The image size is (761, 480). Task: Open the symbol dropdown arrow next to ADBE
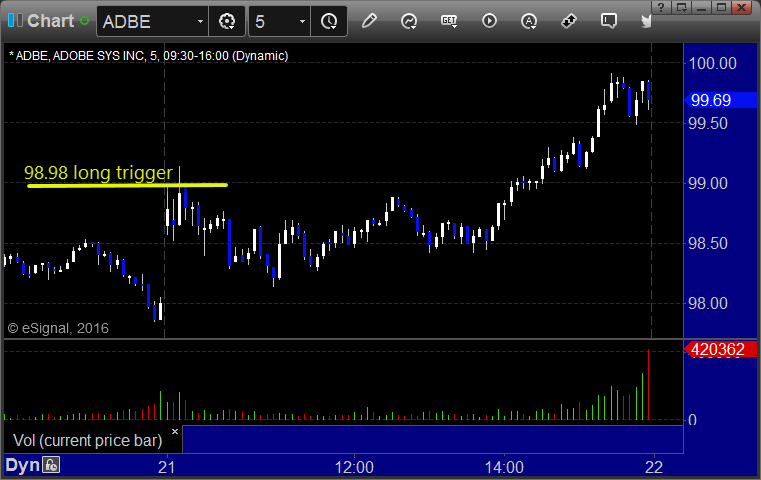click(x=200, y=22)
